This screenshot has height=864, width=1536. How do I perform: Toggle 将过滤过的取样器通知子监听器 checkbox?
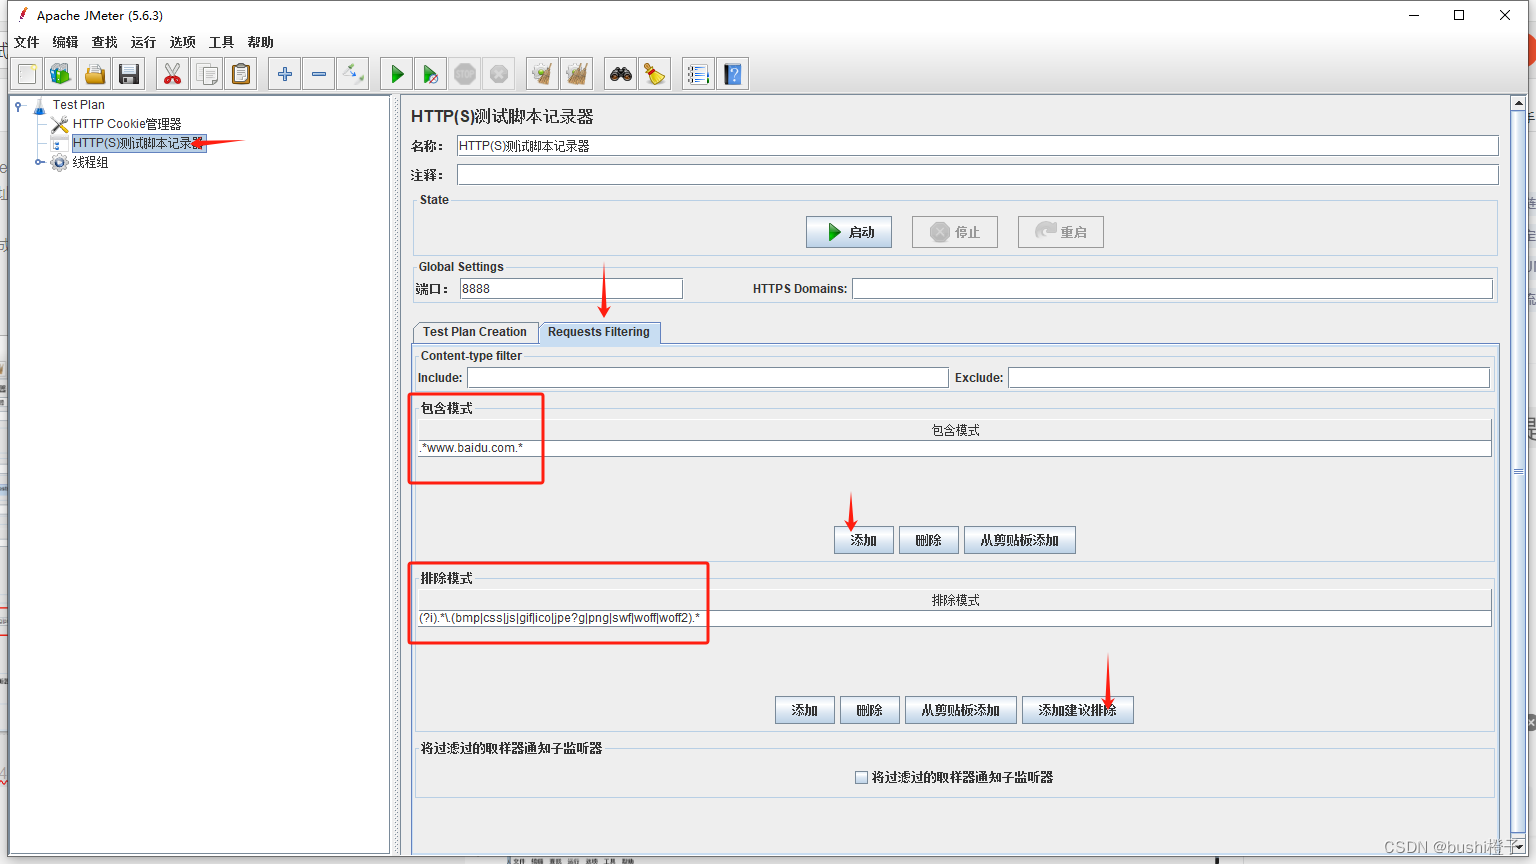861,777
